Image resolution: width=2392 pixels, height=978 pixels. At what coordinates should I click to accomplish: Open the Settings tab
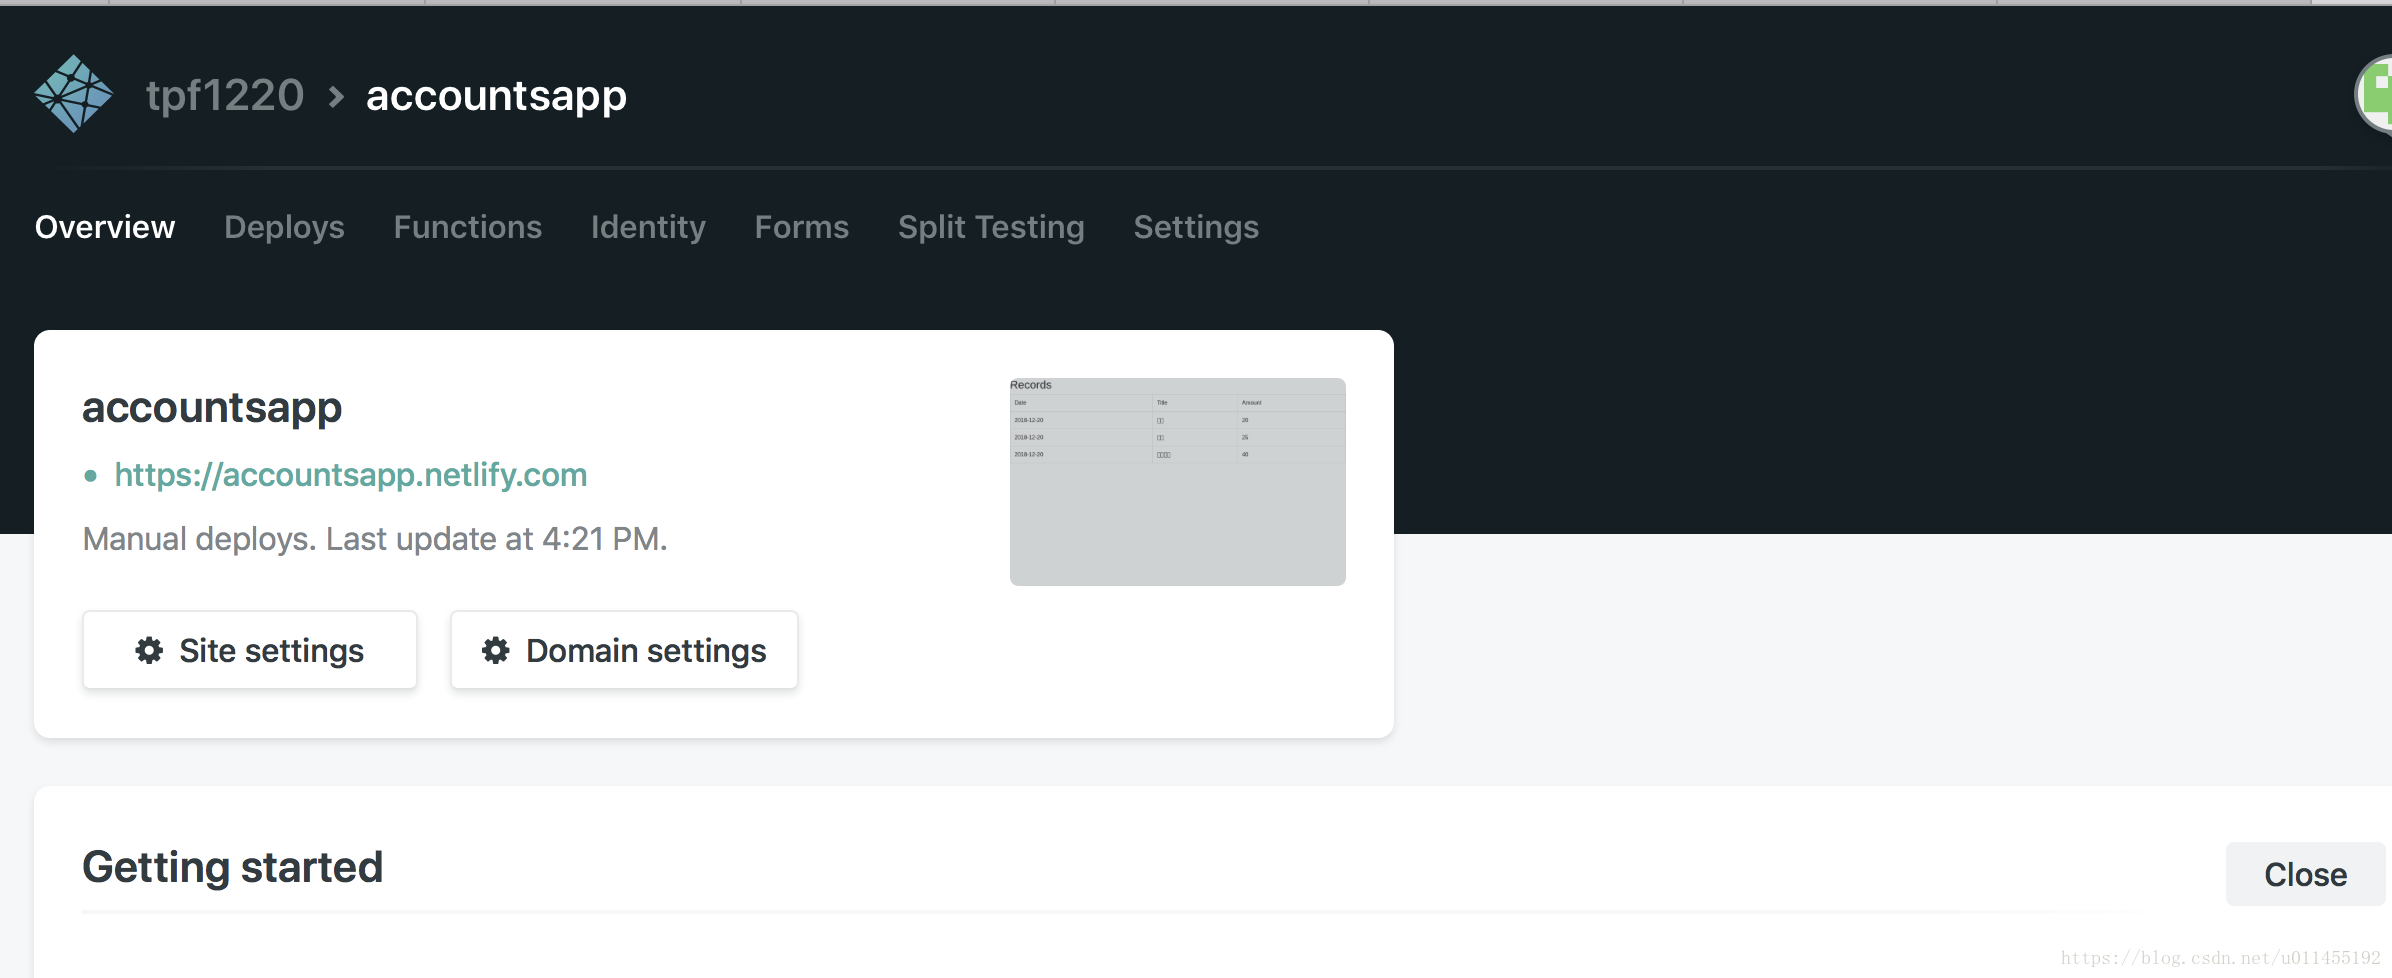tap(1196, 227)
